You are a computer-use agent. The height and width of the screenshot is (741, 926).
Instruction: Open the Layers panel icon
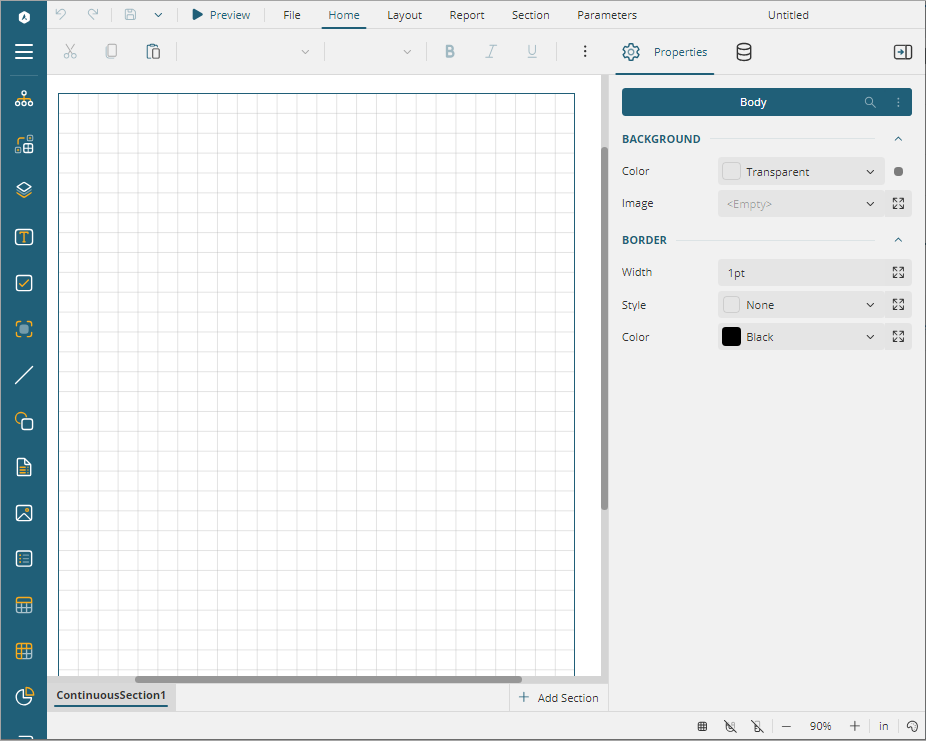24,190
